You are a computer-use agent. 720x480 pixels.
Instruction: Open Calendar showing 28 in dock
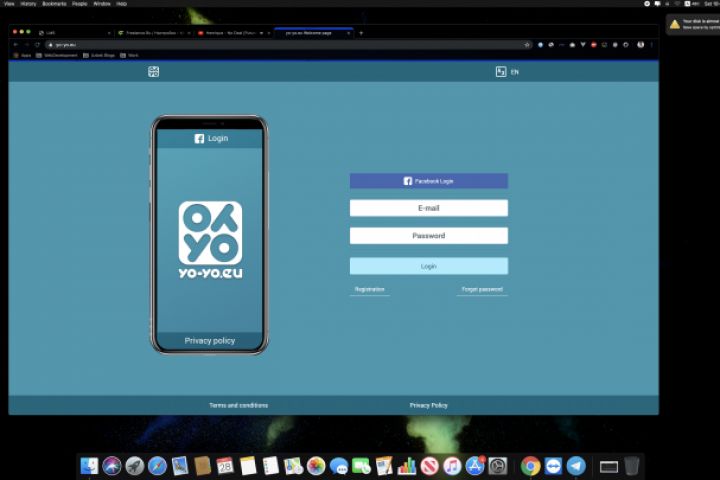(225, 466)
